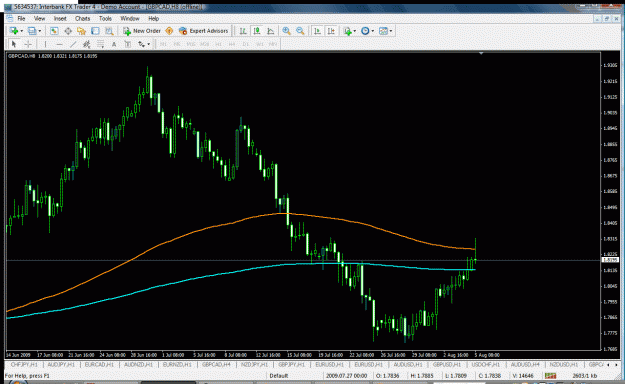Open the View menu
The width and height of the screenshot is (625, 384).
39,18
